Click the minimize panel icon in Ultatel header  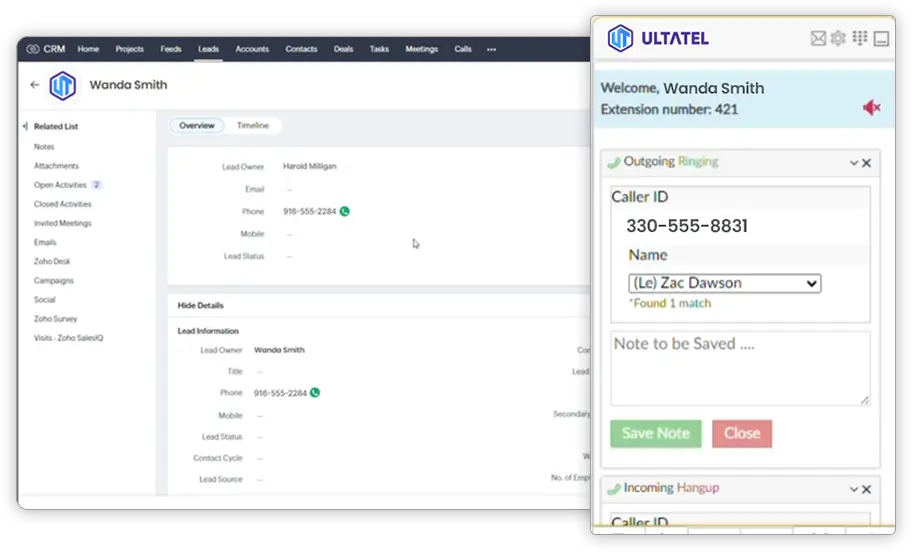tap(881, 39)
